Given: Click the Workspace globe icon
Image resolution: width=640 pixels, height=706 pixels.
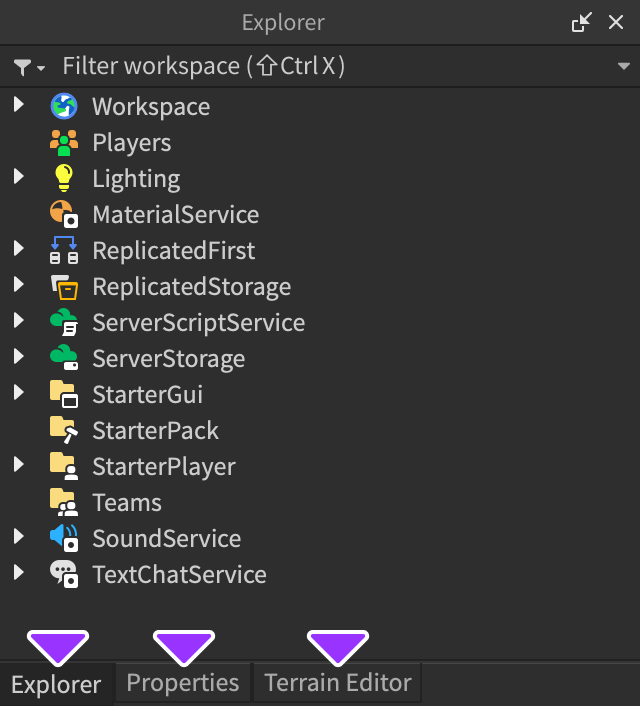Looking at the screenshot, I should [64, 107].
